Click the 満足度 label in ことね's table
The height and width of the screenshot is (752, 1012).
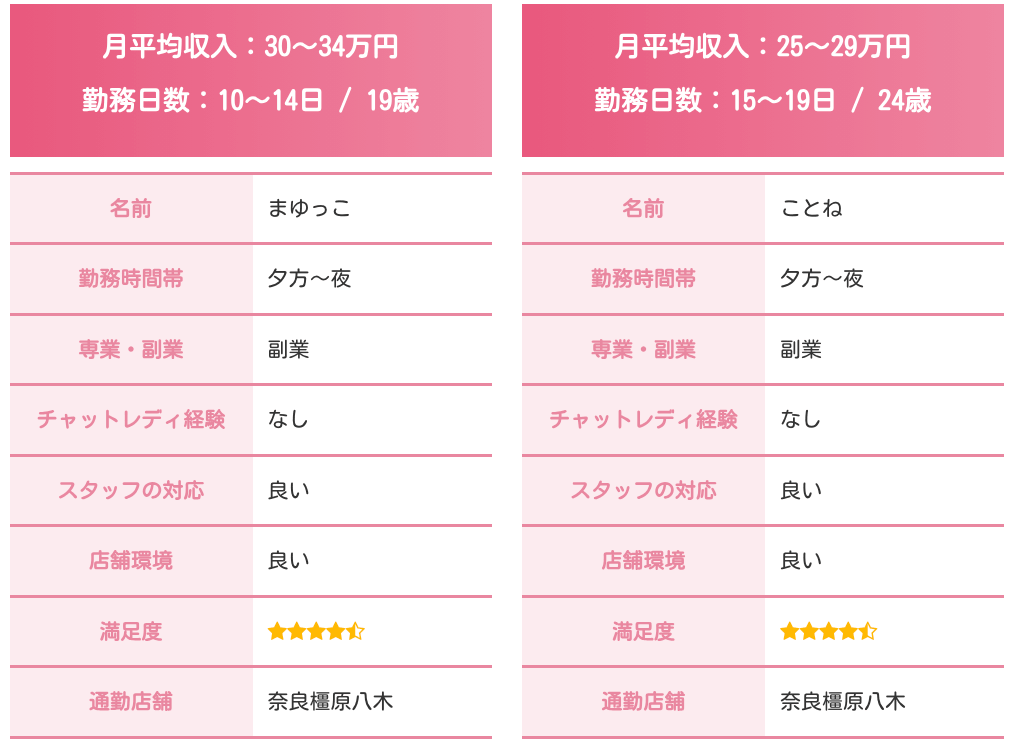[643, 631]
